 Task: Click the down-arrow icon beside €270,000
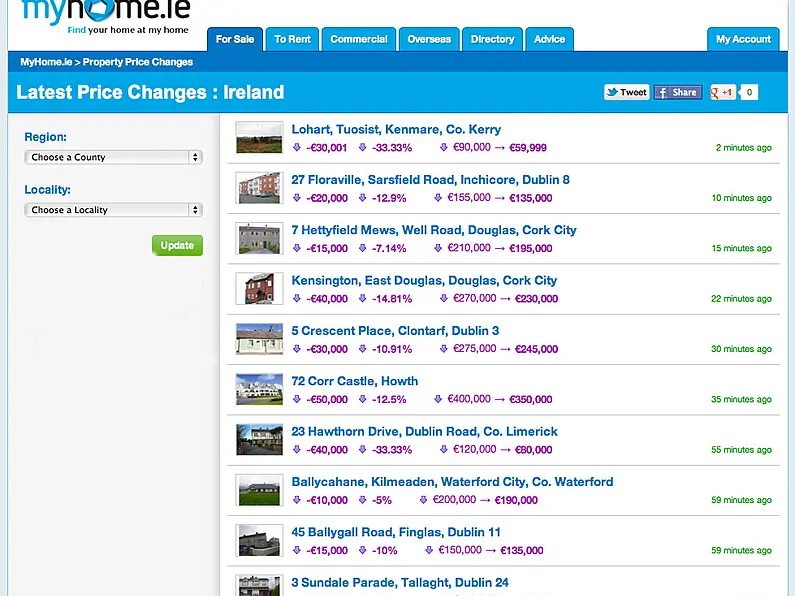point(444,298)
